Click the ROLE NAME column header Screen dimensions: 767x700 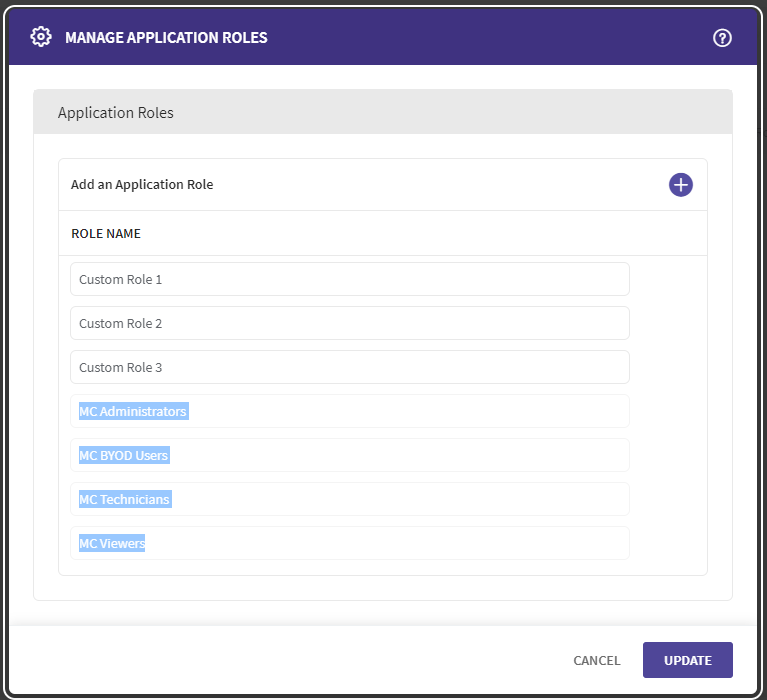point(106,234)
